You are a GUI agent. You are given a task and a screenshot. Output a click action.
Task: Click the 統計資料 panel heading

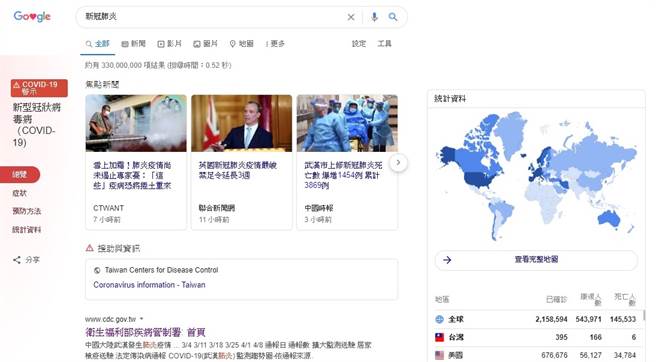tap(450, 99)
